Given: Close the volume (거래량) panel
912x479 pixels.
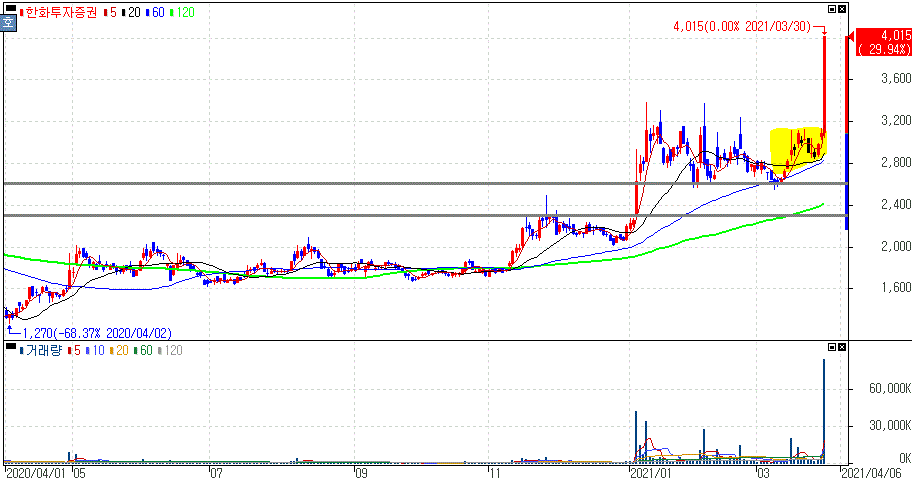Looking at the screenshot, I should pyautogui.click(x=842, y=347).
